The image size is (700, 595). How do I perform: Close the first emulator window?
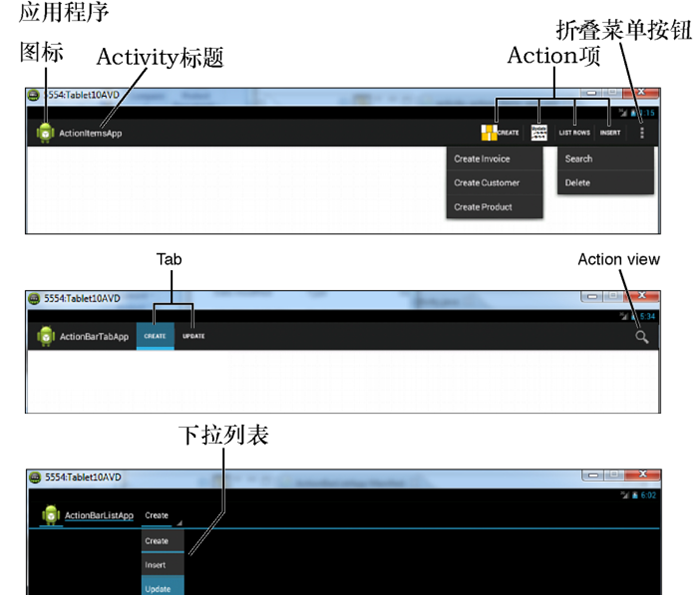pyautogui.click(x=641, y=92)
